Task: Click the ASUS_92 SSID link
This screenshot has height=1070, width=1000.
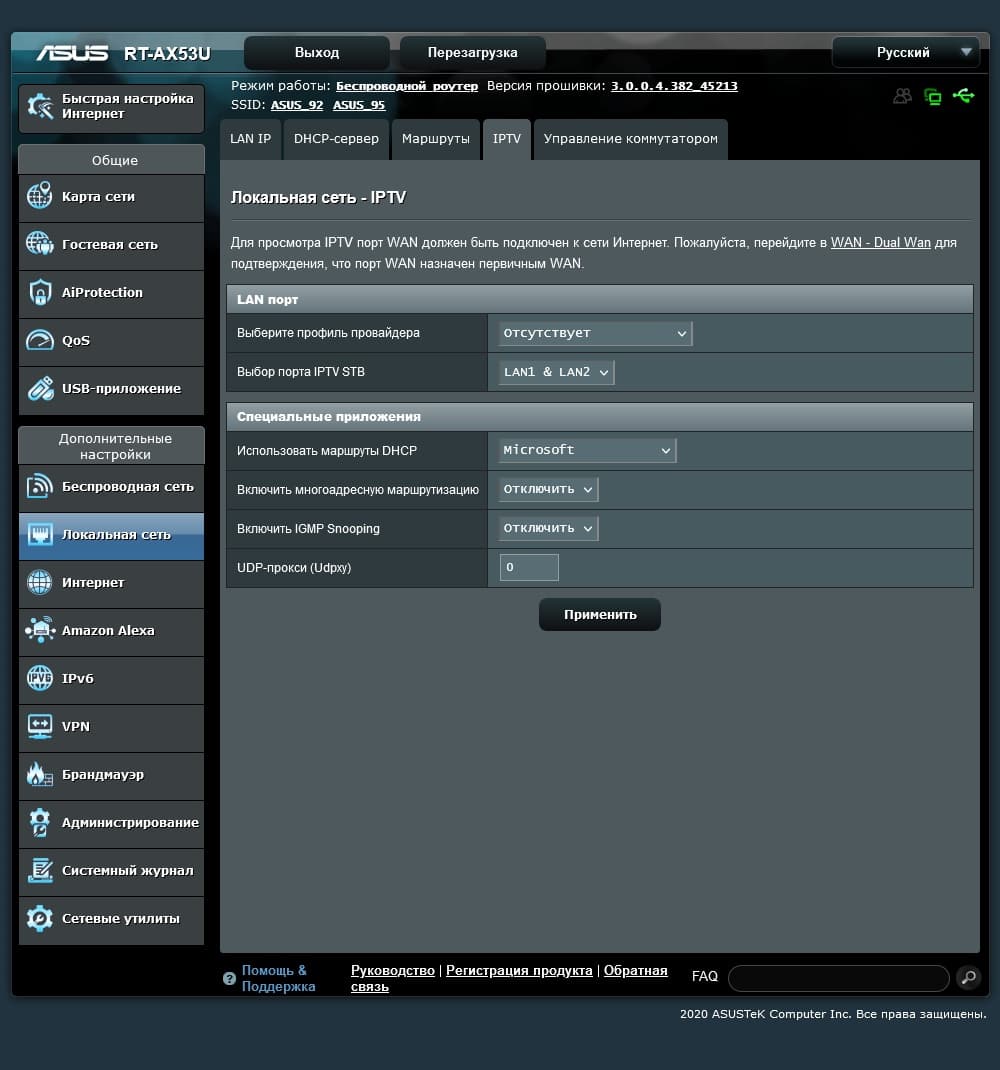Action: tap(297, 105)
